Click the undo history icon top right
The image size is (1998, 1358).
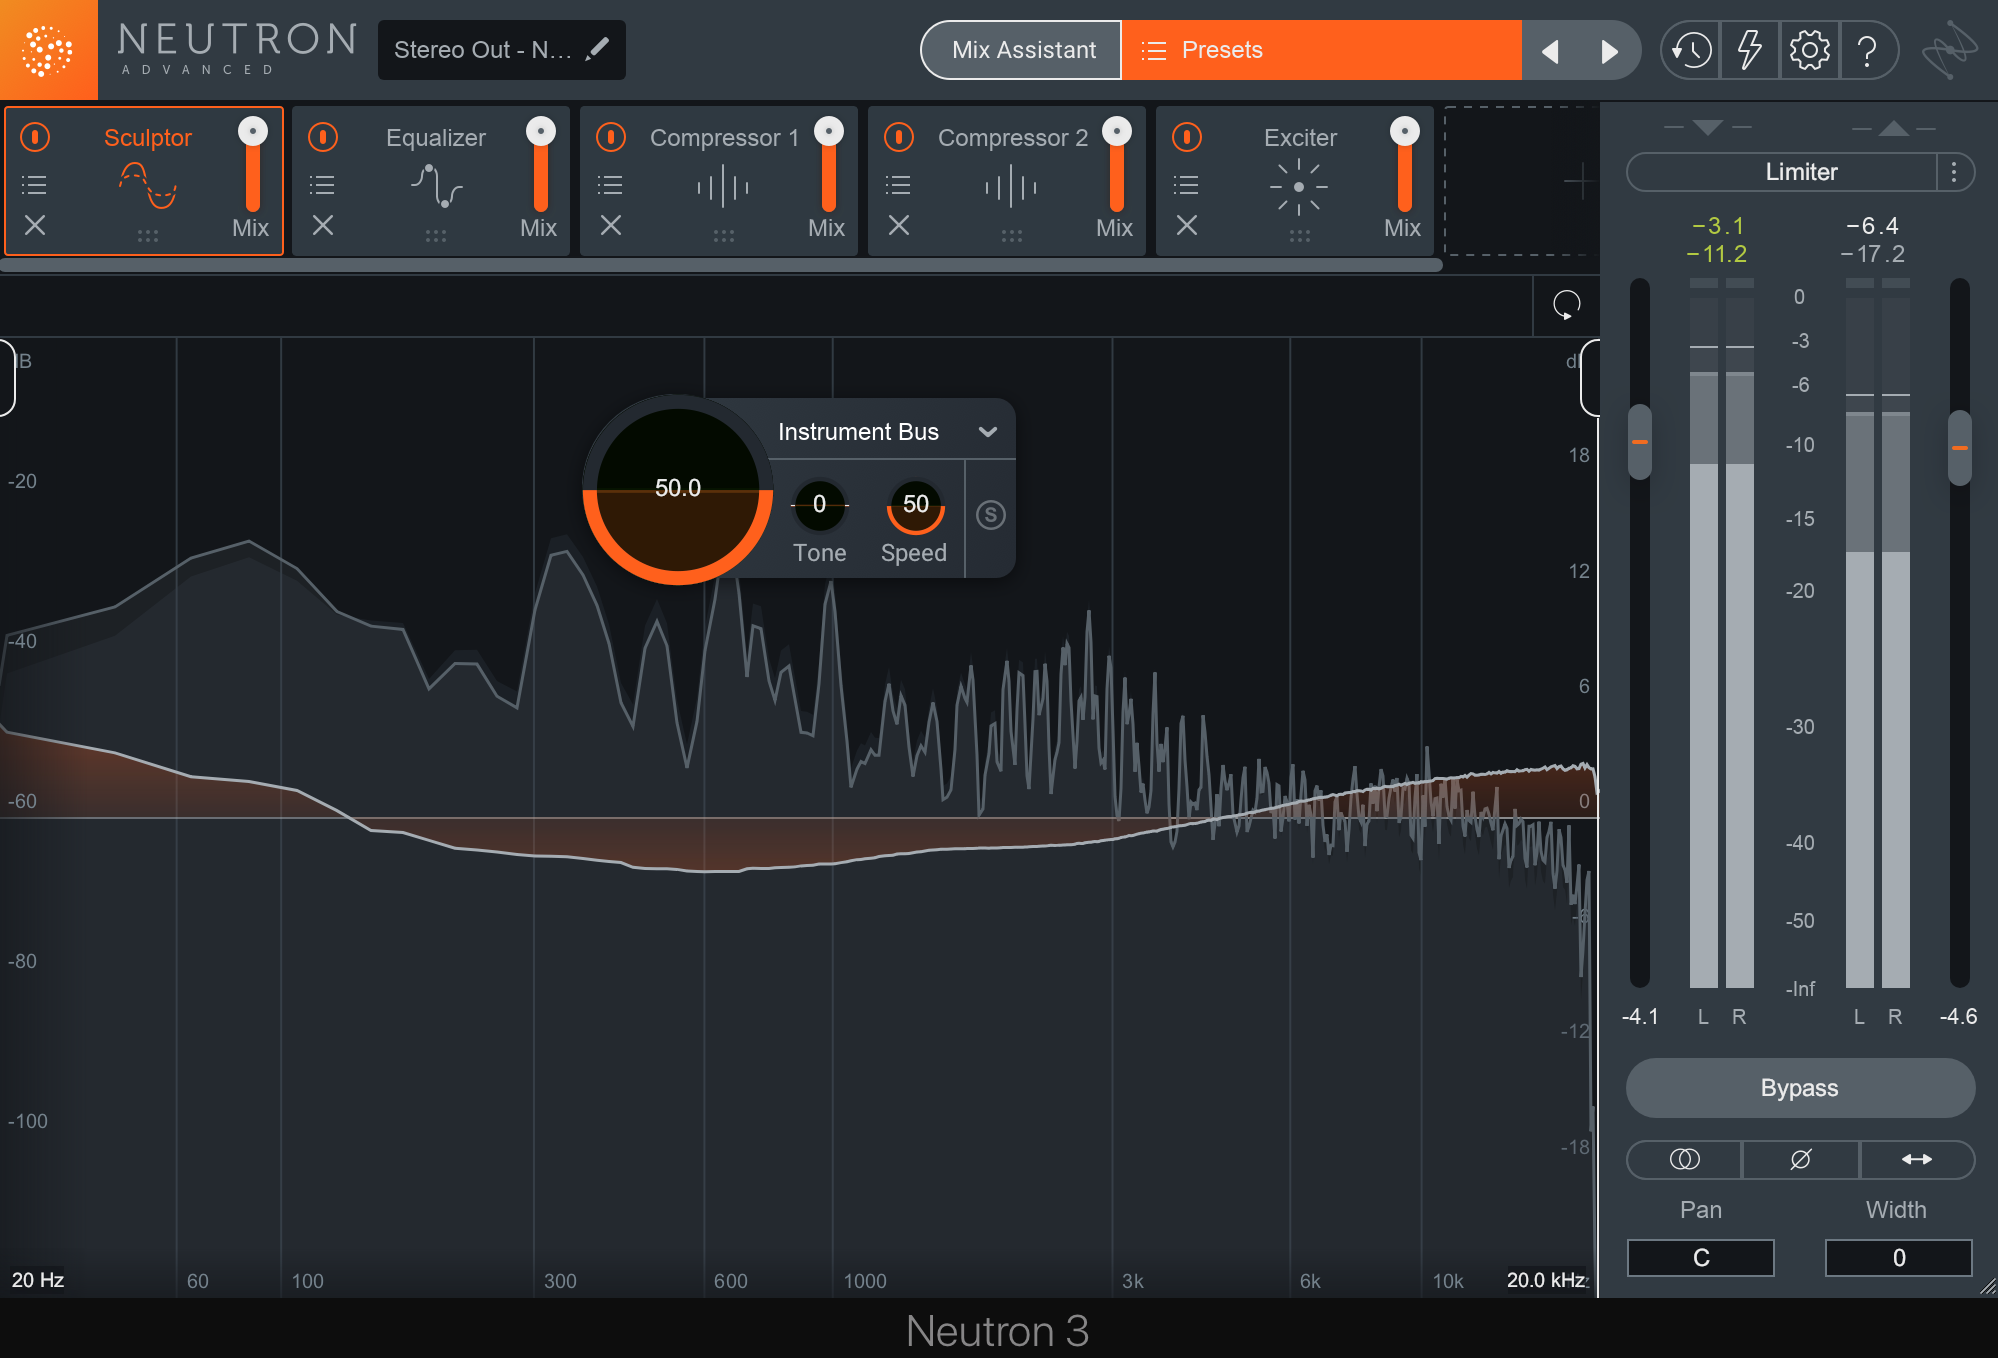pyautogui.click(x=1690, y=50)
